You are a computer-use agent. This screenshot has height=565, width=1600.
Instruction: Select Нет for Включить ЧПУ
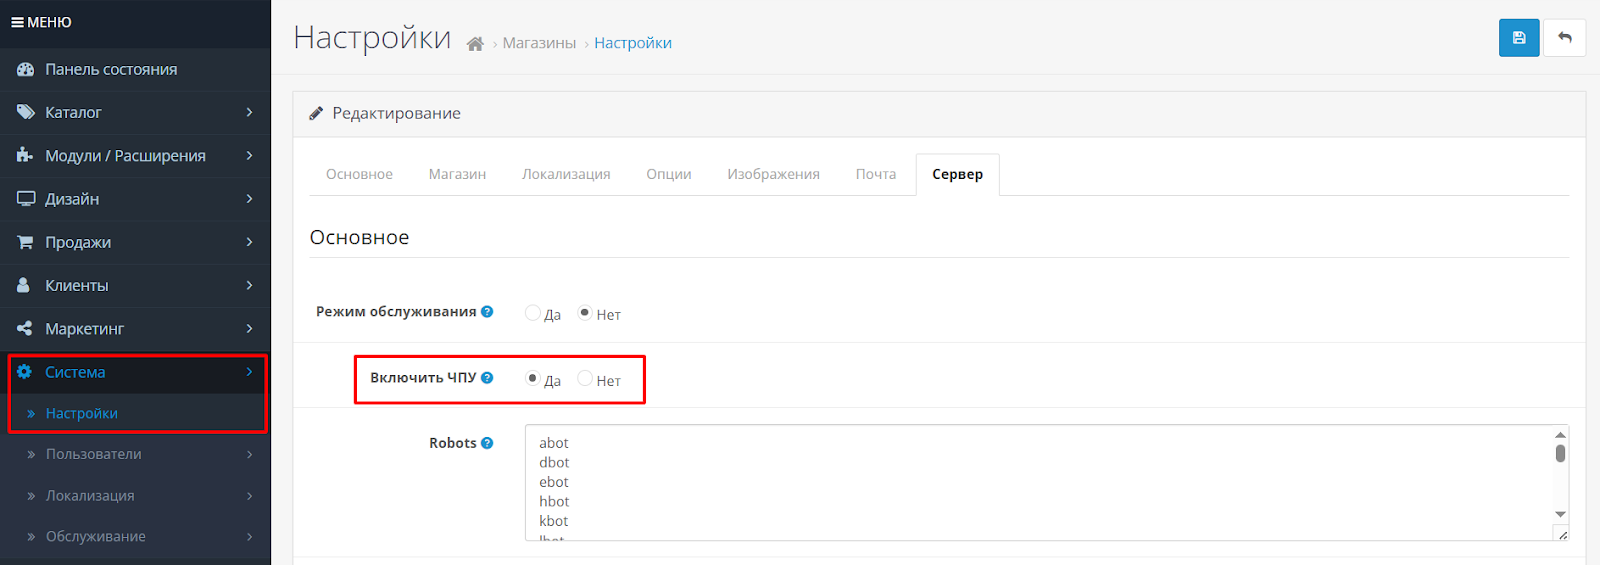pos(585,379)
